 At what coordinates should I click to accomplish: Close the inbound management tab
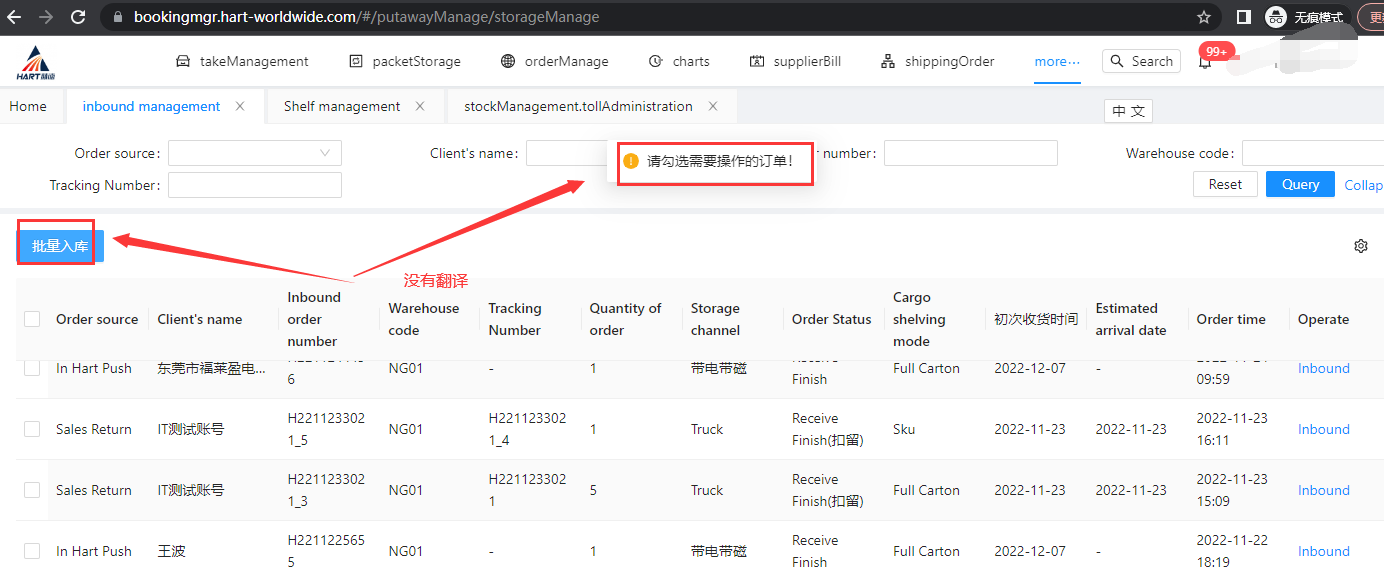pos(240,106)
